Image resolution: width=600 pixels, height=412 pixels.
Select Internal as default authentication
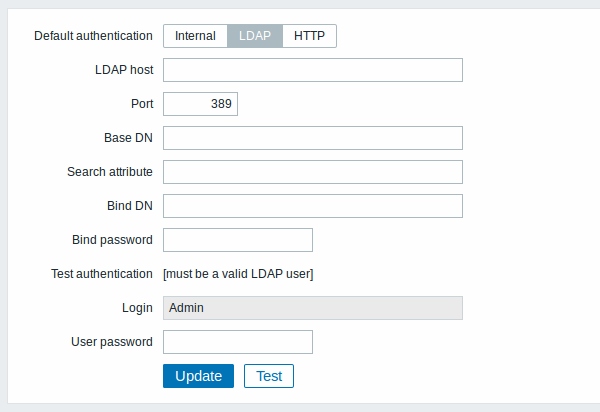click(195, 36)
